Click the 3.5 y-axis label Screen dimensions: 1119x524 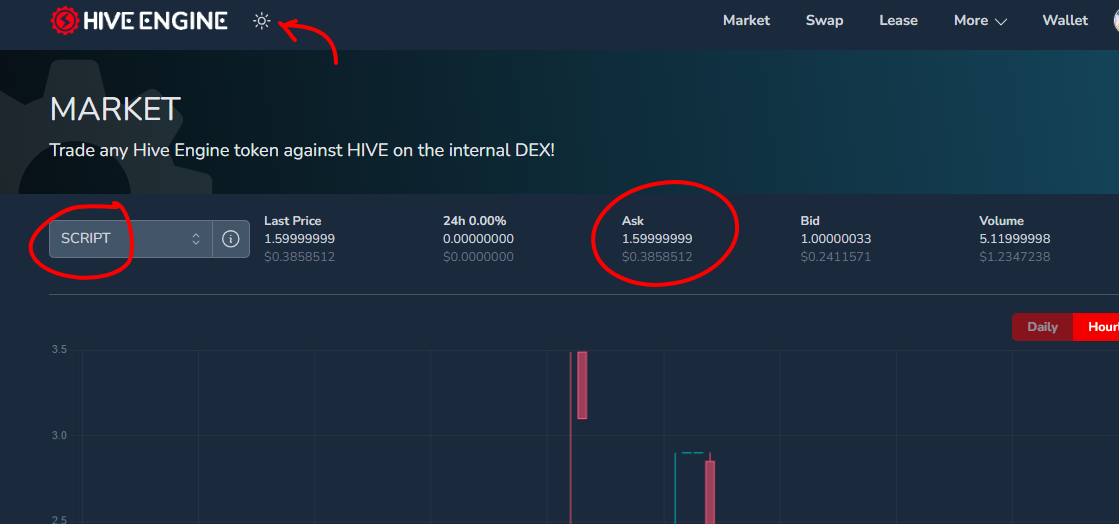click(x=59, y=350)
